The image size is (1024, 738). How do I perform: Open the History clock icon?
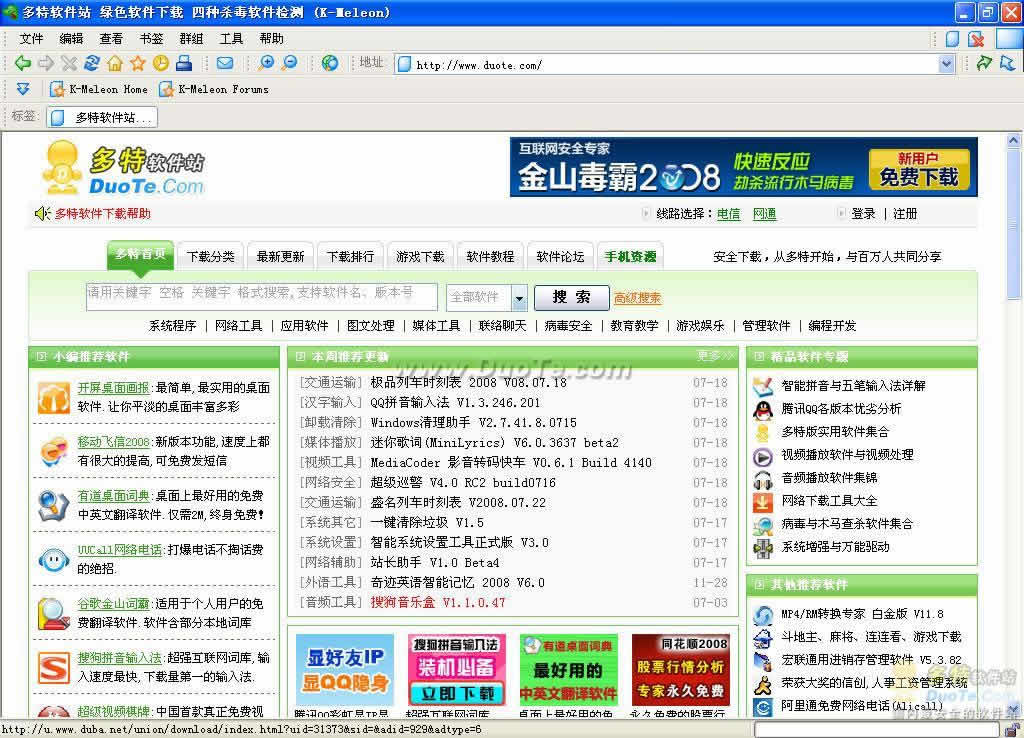[161, 63]
